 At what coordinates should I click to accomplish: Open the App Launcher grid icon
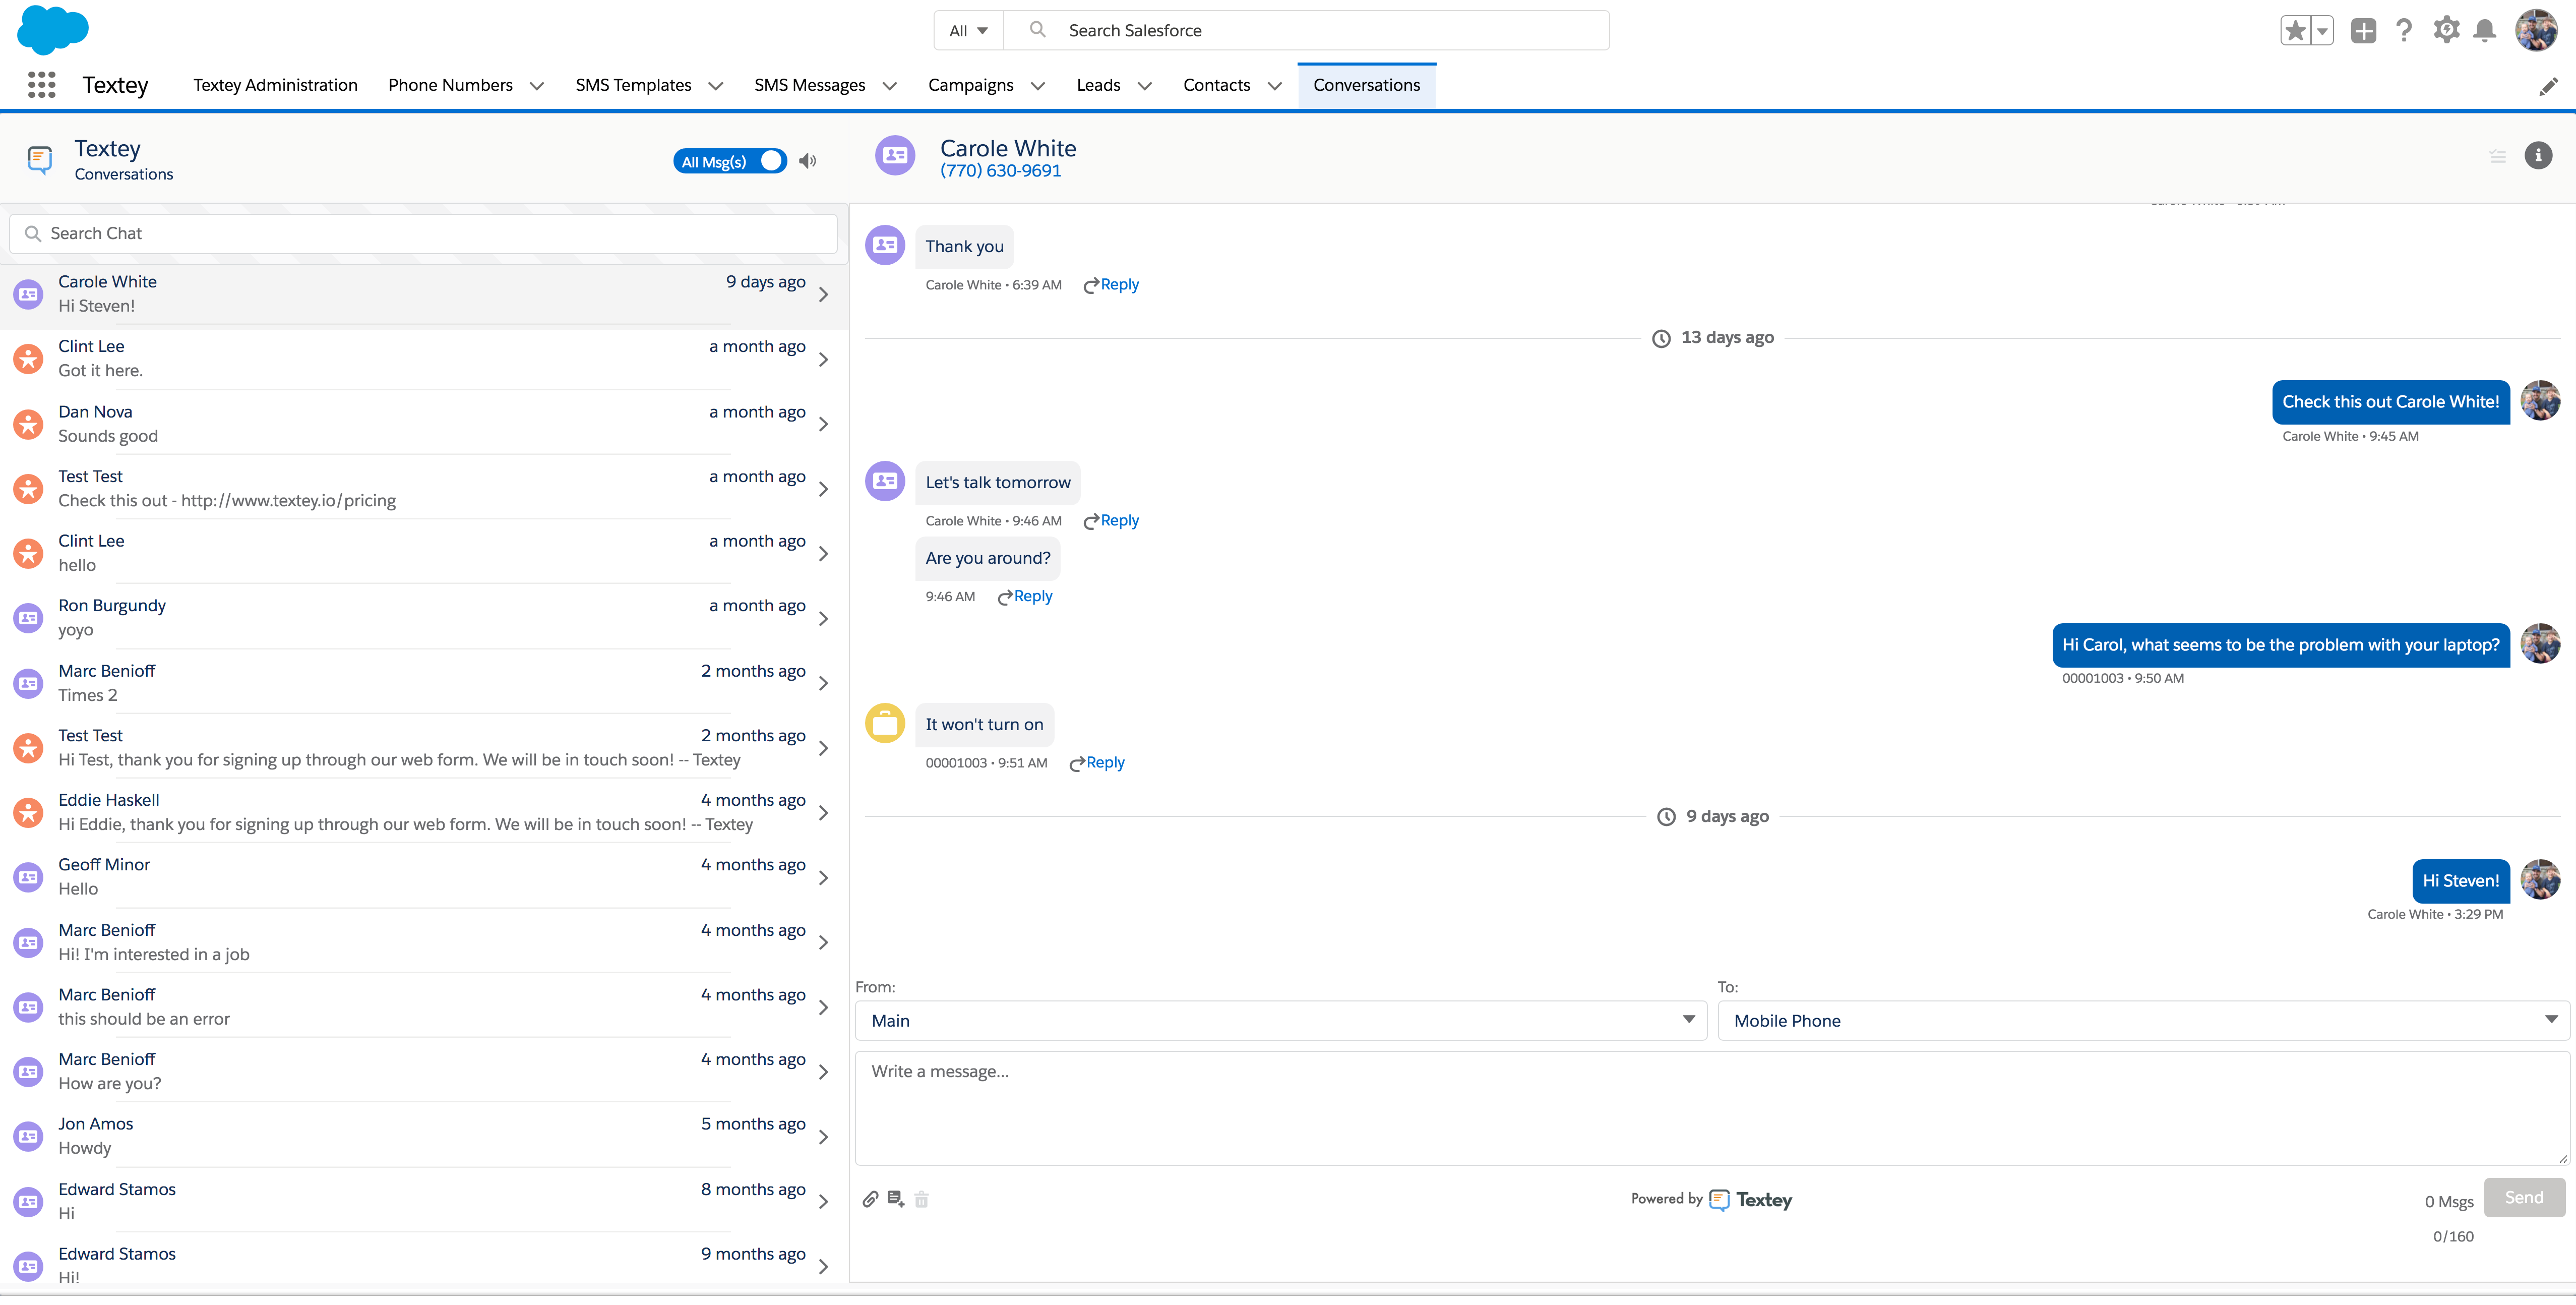click(41, 85)
